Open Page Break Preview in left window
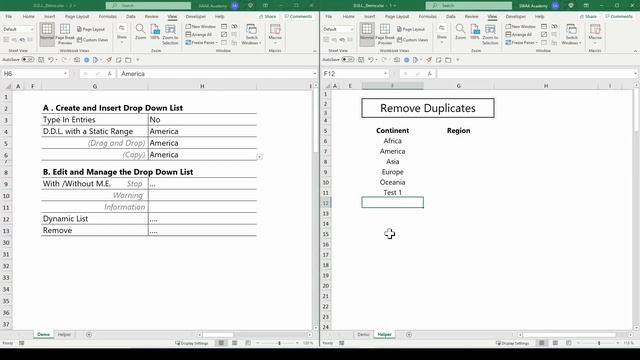 click(64, 34)
